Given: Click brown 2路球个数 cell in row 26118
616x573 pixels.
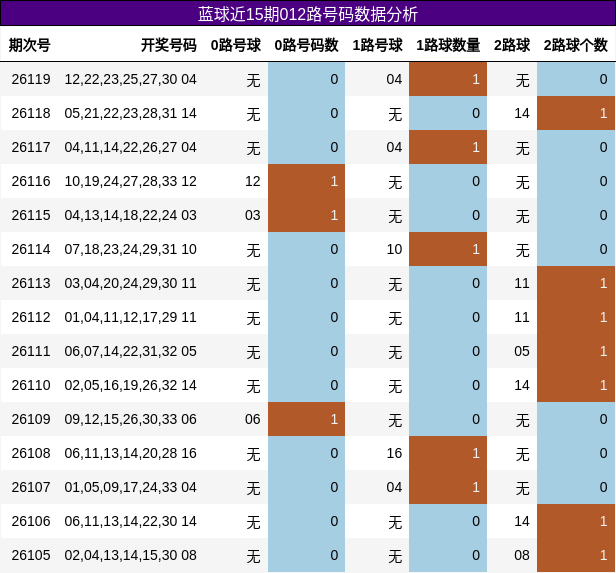Looking at the screenshot, I should (x=576, y=114).
